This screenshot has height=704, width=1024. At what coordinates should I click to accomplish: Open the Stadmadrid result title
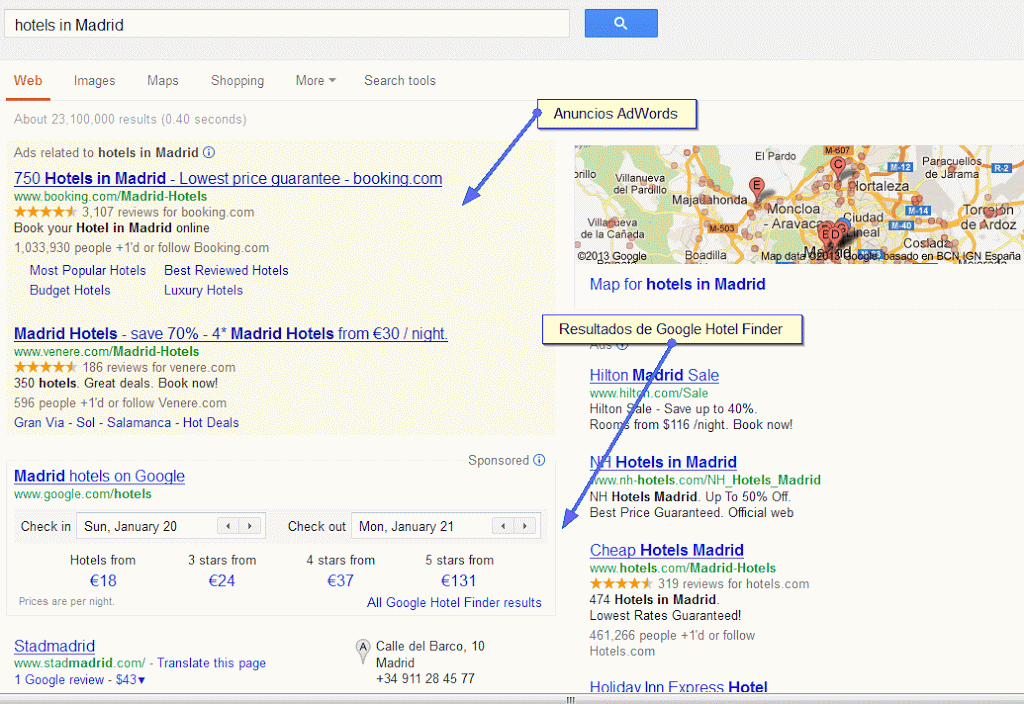(54, 646)
